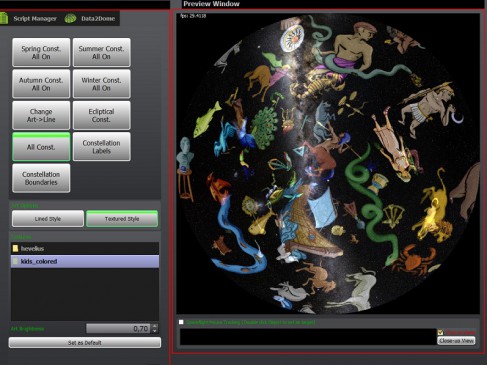Toggle the All Const. button off
This screenshot has width=487, height=365.
[x=41, y=147]
